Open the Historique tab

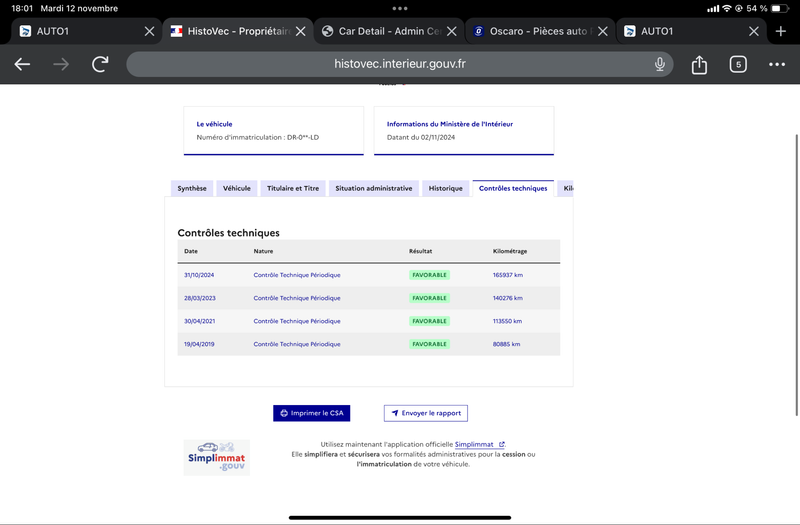coord(445,188)
